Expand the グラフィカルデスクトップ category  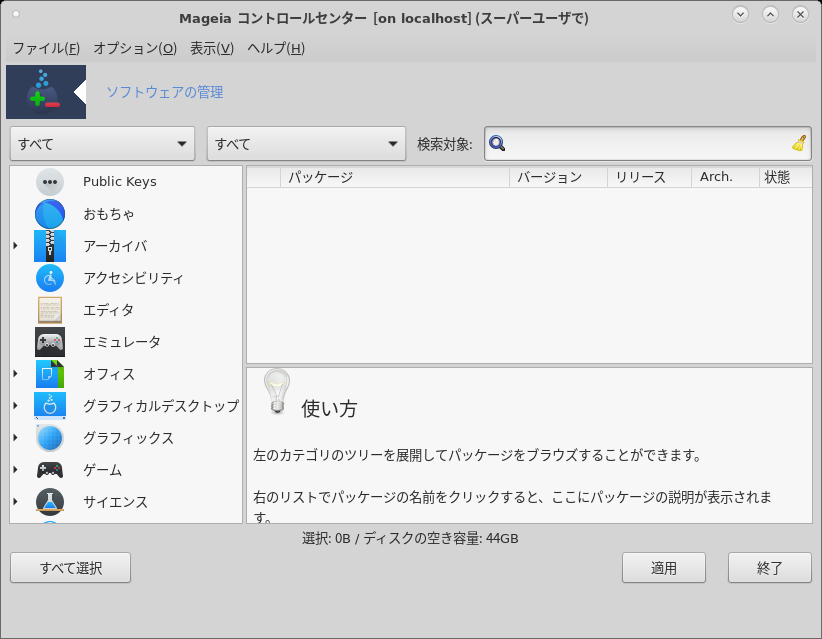coord(15,405)
